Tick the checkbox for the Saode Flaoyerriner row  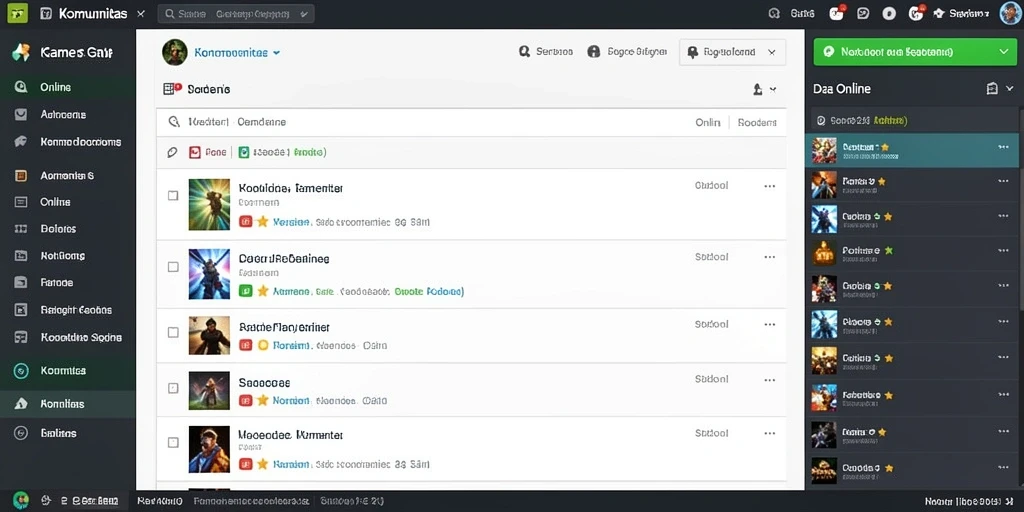coord(173,332)
